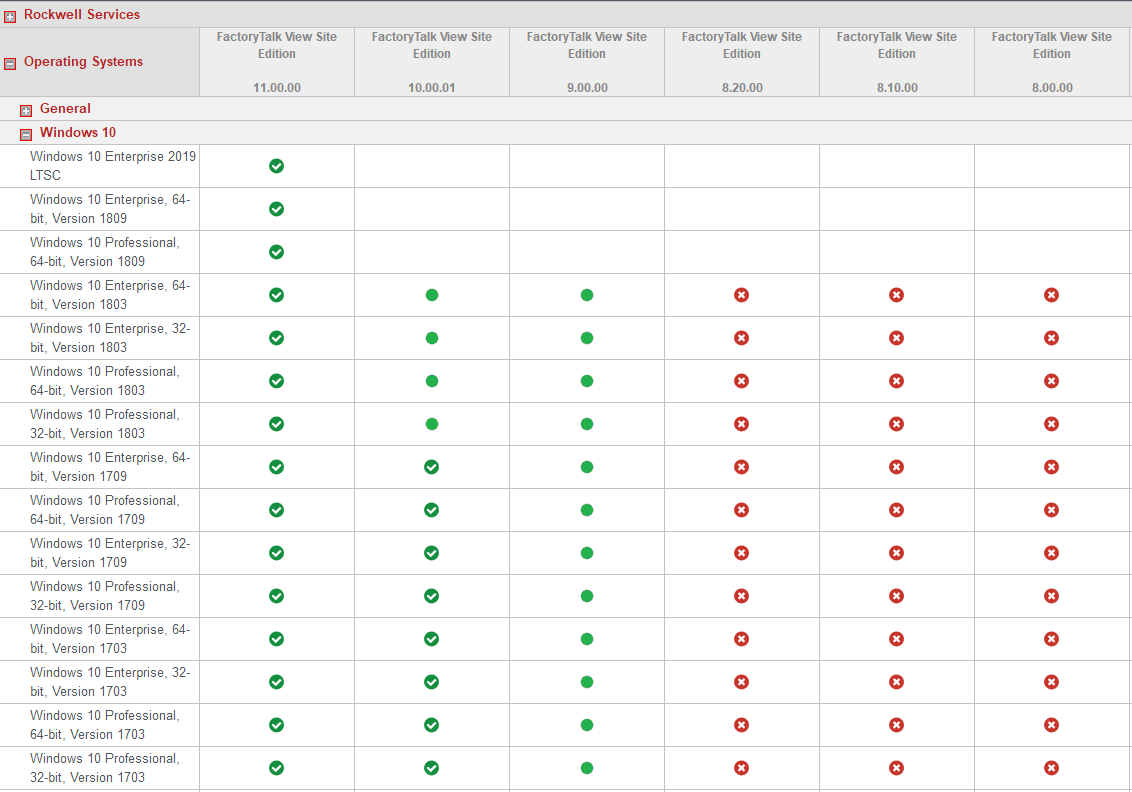Screen dimensions: 1132x792
Task: Click green dot for Professional 32-bit 1803 under 10.00.01
Action: [432, 424]
